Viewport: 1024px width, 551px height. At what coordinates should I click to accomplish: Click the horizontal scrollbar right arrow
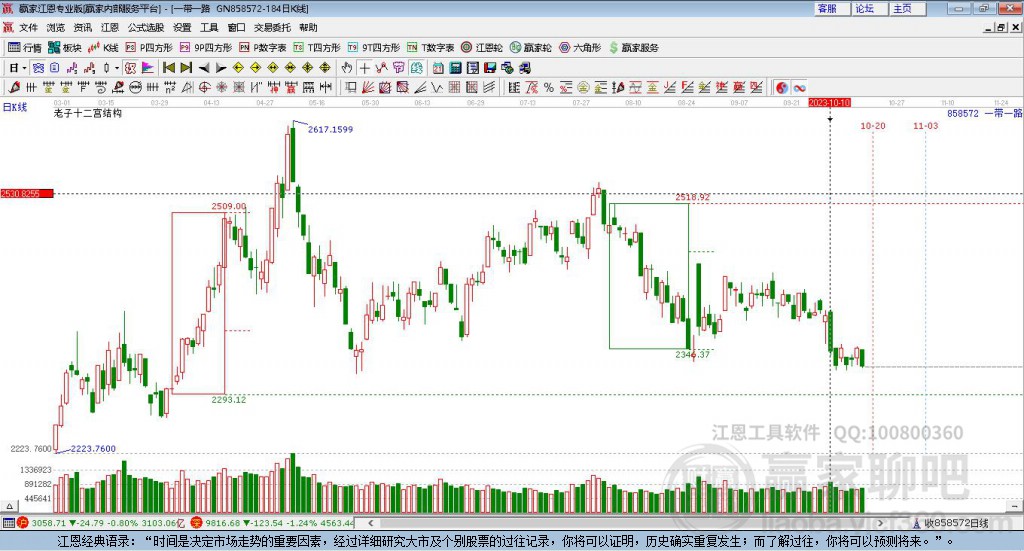tap(880, 523)
